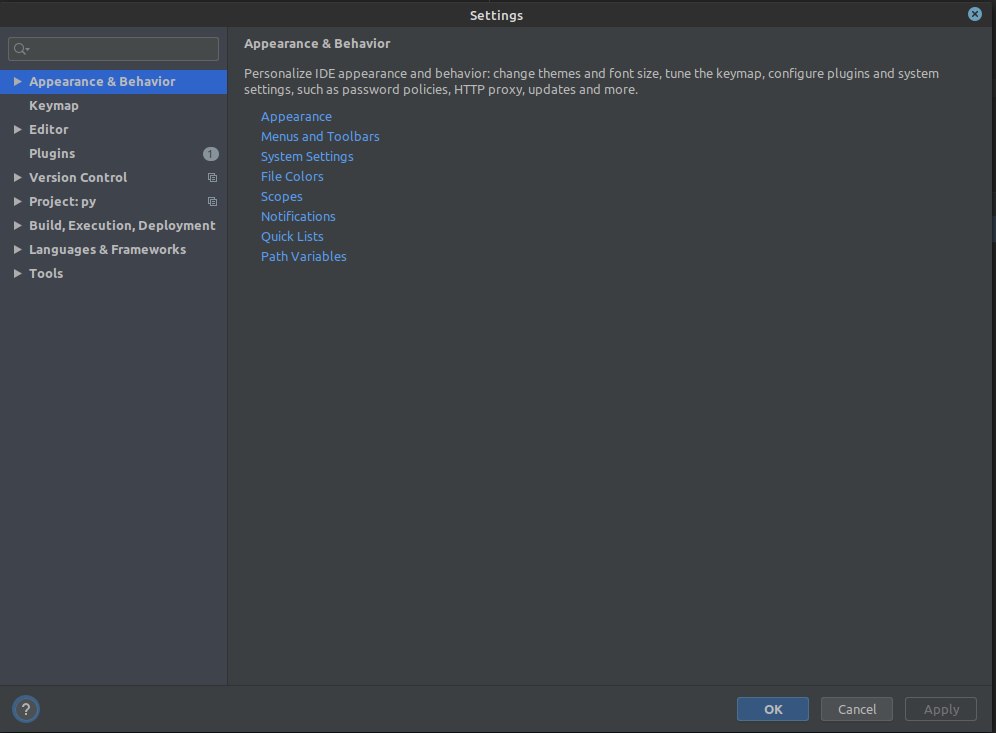Select Version Control in the settings tree
996x733 pixels.
113,177
